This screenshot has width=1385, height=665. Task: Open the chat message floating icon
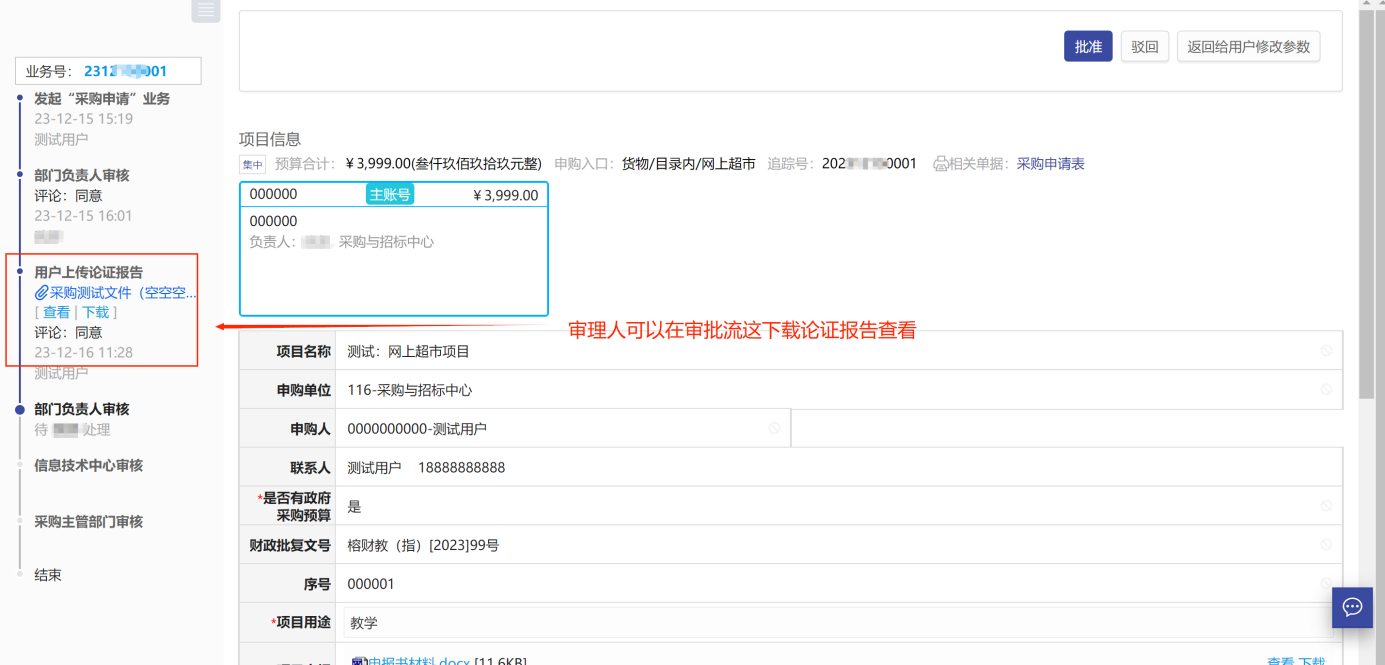click(1352, 607)
